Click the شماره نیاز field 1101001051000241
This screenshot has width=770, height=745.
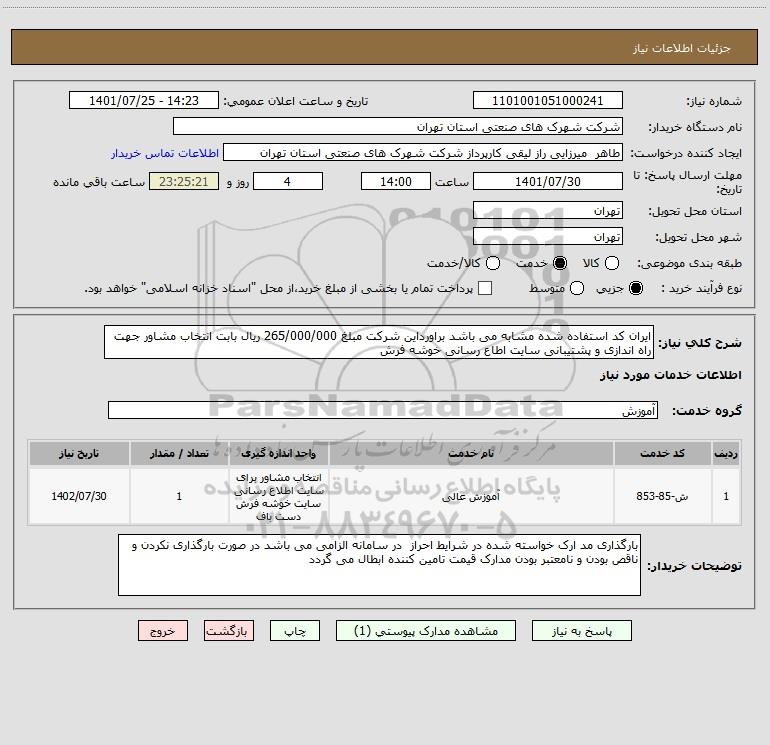pos(548,101)
